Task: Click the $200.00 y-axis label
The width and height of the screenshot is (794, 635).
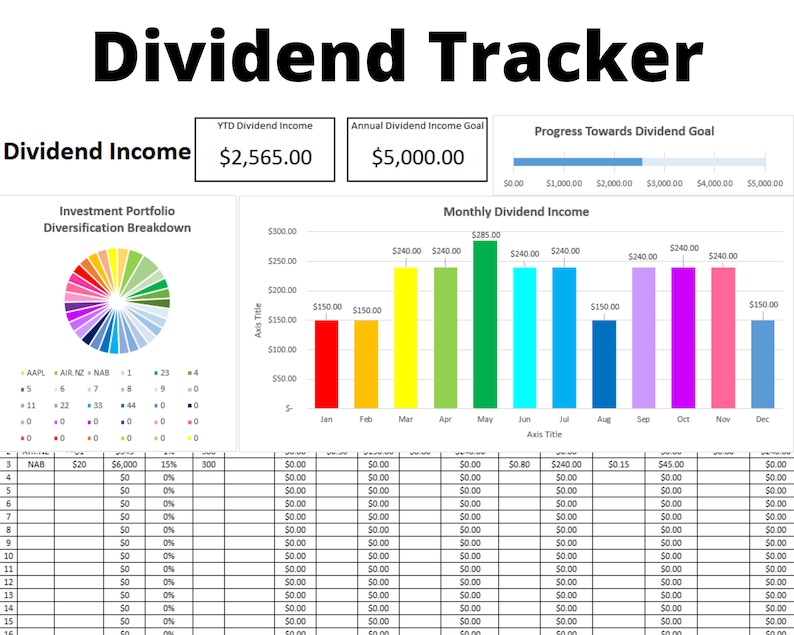Action: point(282,290)
